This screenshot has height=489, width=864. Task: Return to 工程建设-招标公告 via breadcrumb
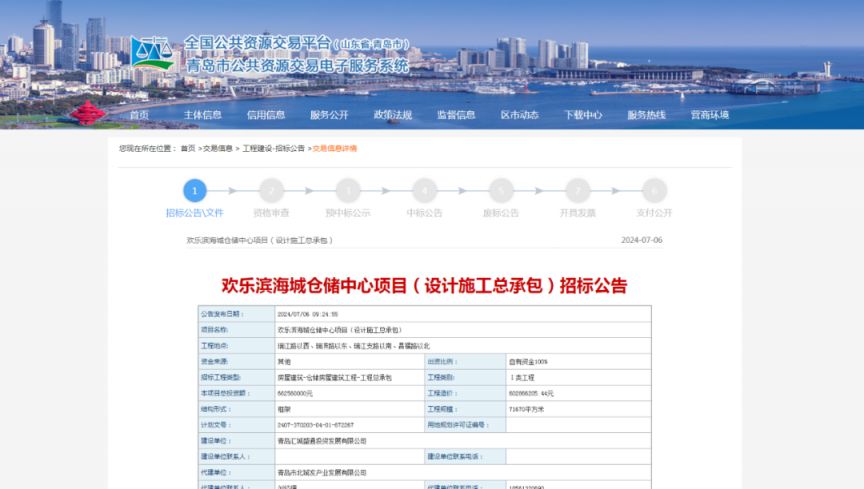tap(274, 149)
